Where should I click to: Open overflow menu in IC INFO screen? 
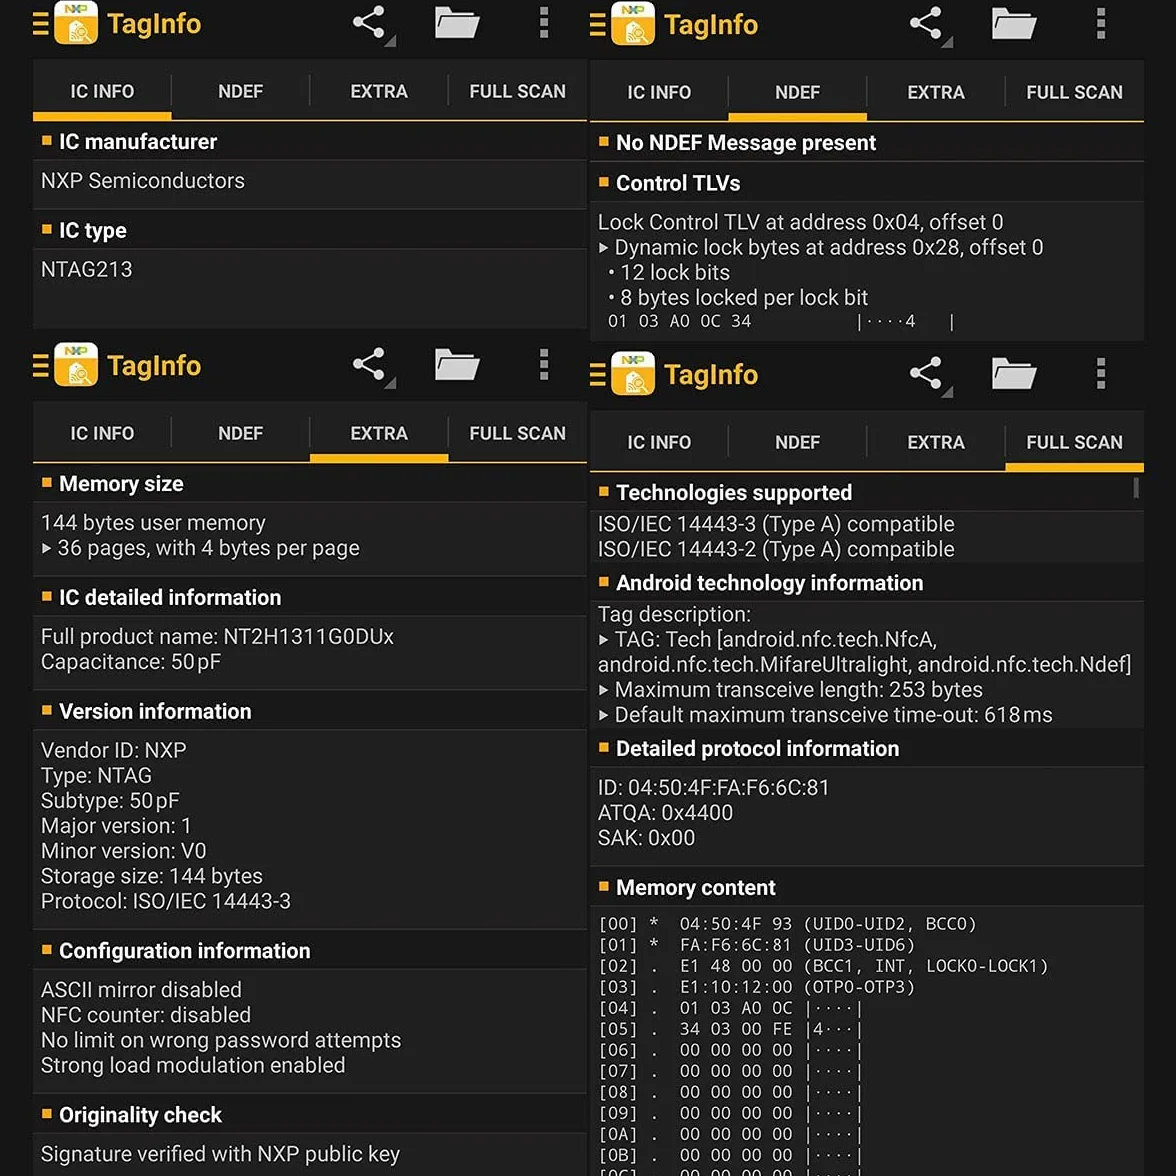(544, 23)
